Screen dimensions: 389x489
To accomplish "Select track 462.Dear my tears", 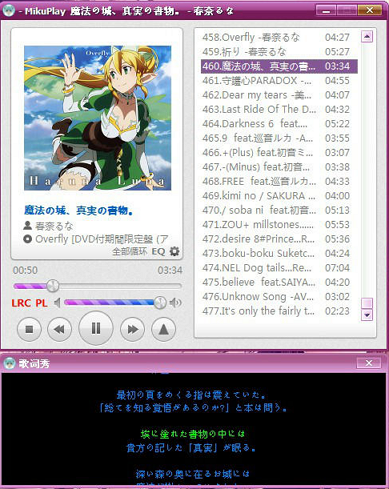I will click(x=279, y=95).
